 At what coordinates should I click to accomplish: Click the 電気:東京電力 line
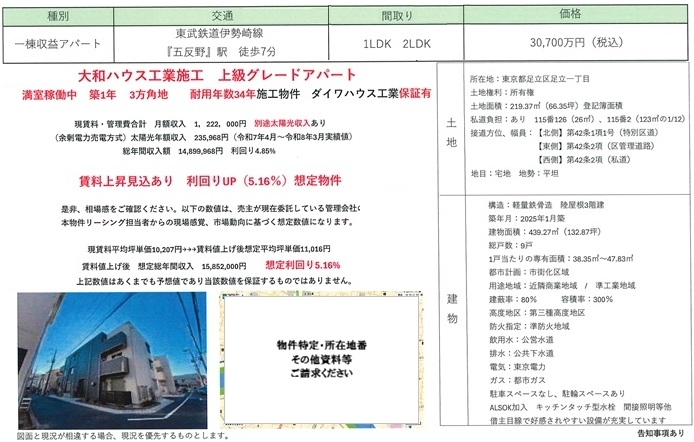(x=517, y=367)
